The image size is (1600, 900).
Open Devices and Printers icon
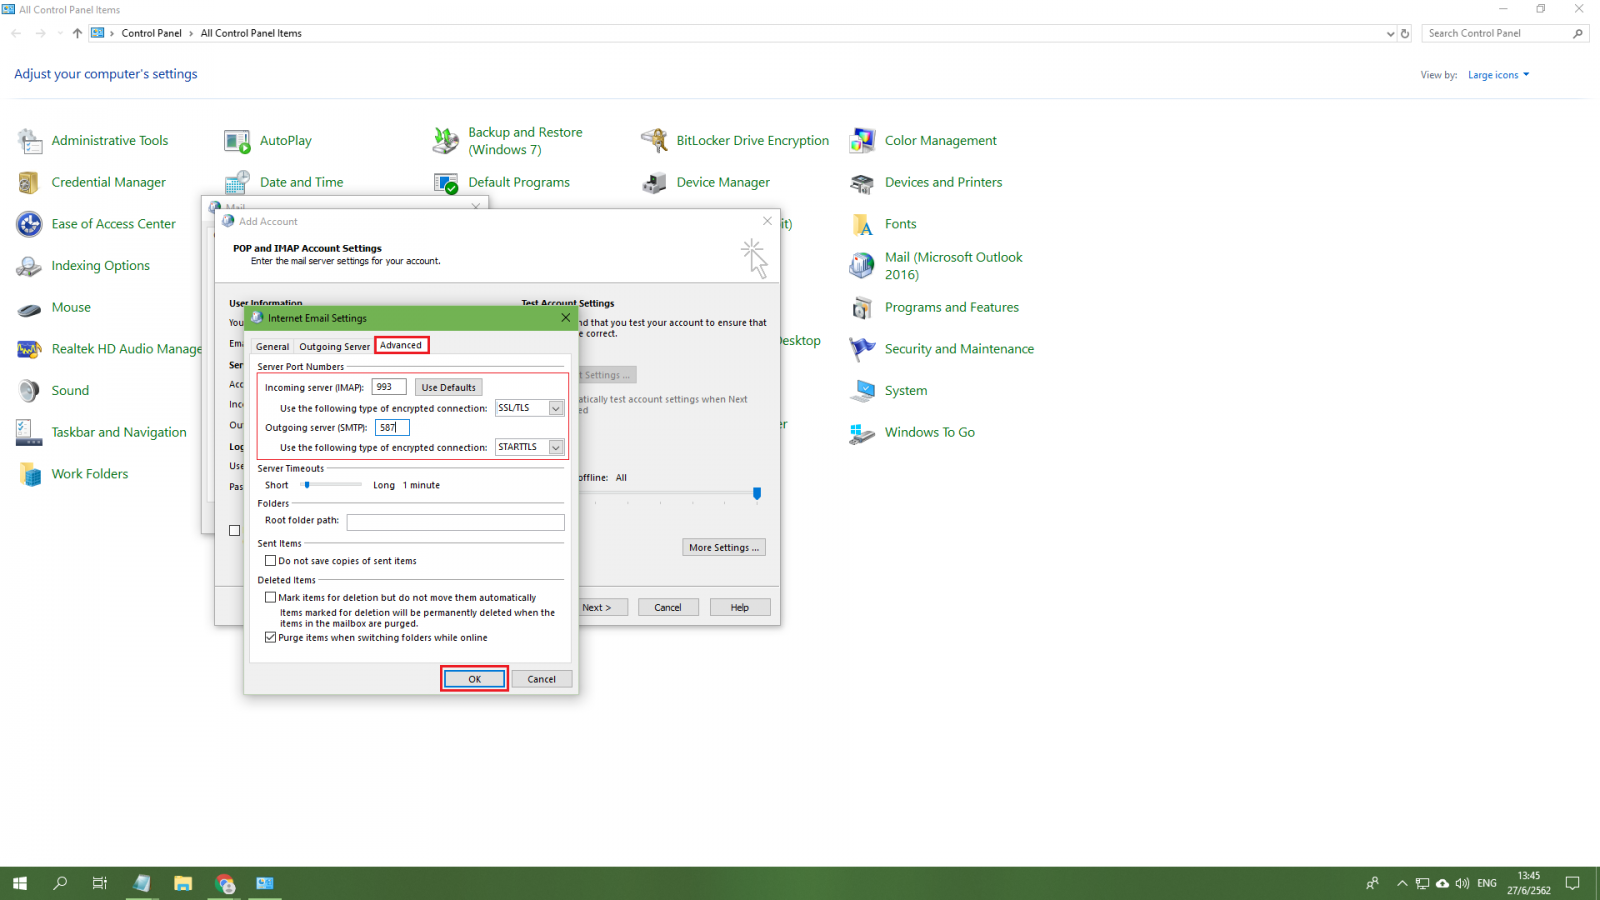coord(862,183)
